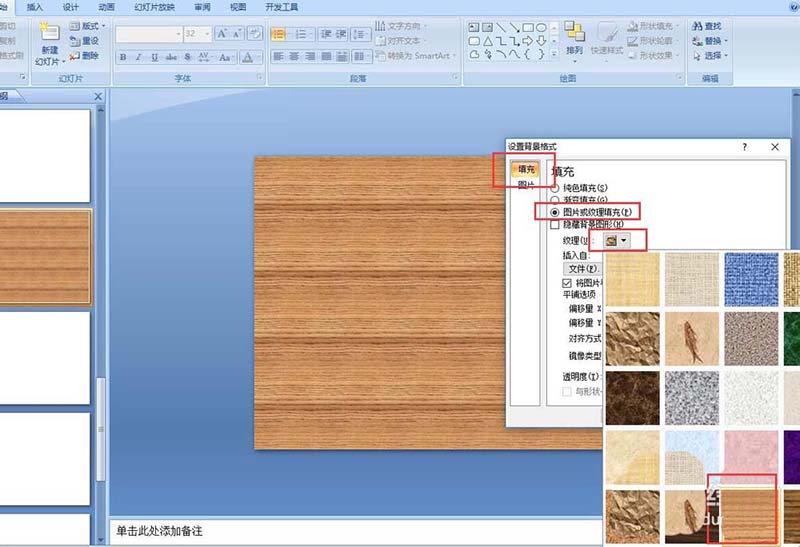Expand the shapes gallery more arrow
800x547 pixels.
point(555,54)
